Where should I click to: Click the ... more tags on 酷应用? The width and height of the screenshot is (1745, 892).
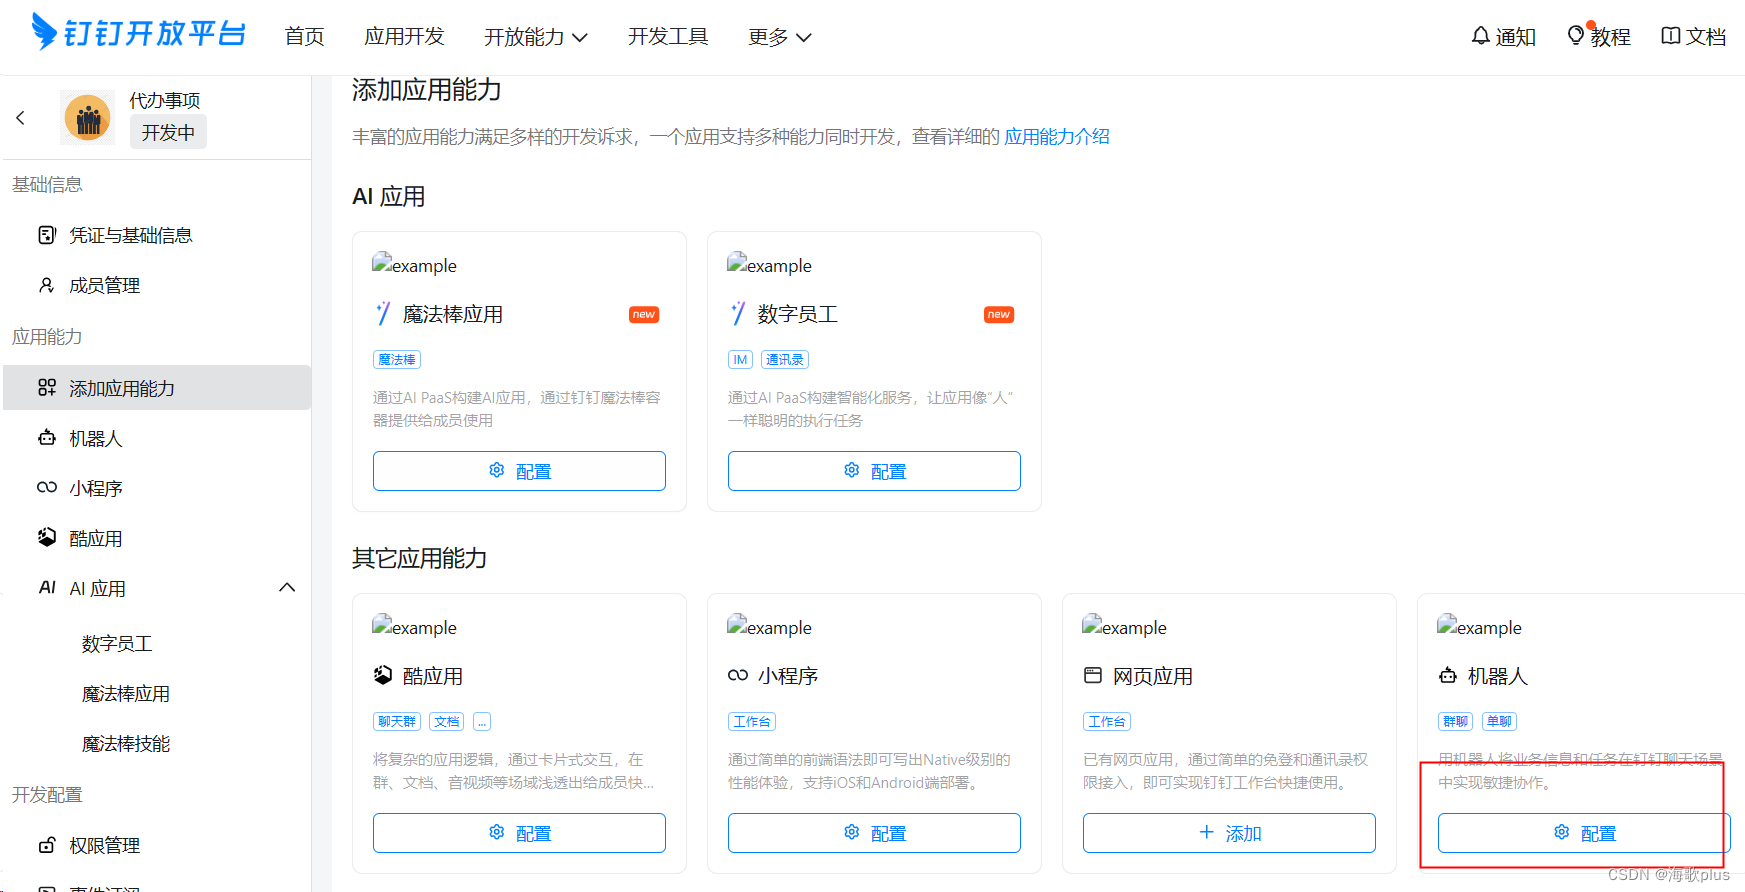[x=482, y=722]
